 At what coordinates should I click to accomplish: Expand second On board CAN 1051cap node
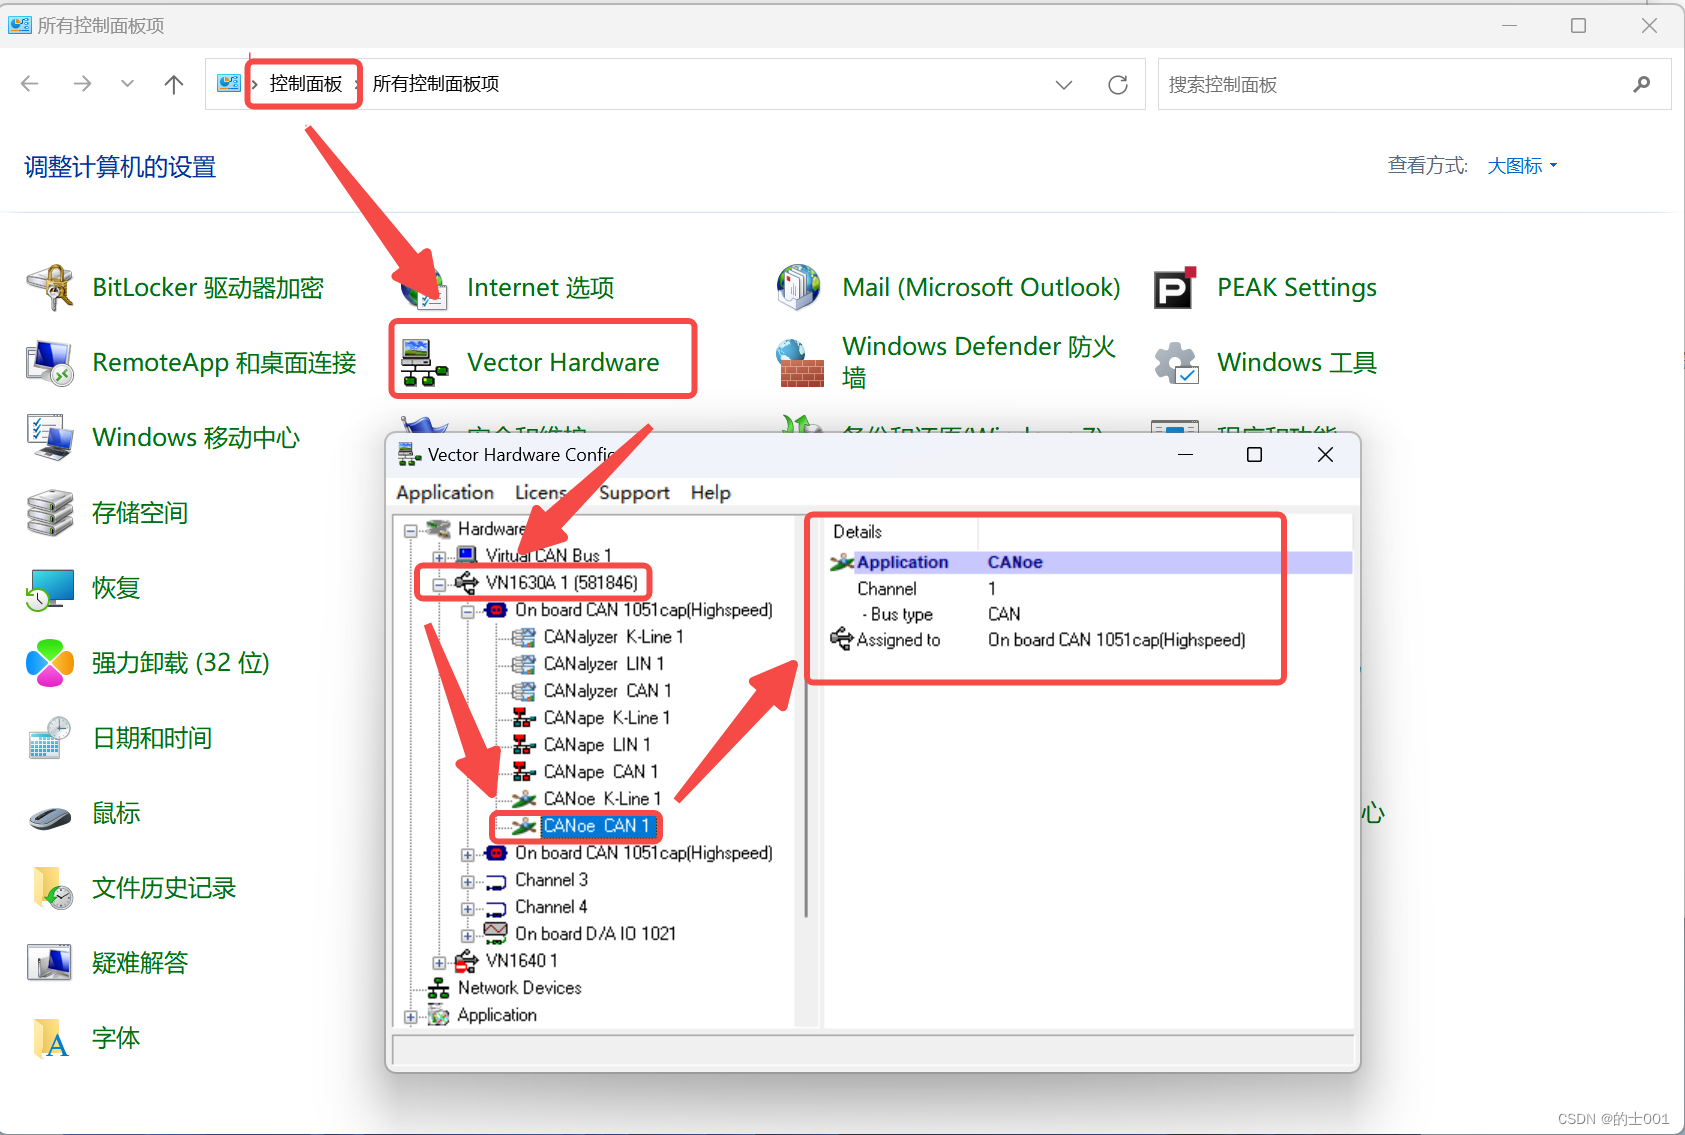coord(467,855)
